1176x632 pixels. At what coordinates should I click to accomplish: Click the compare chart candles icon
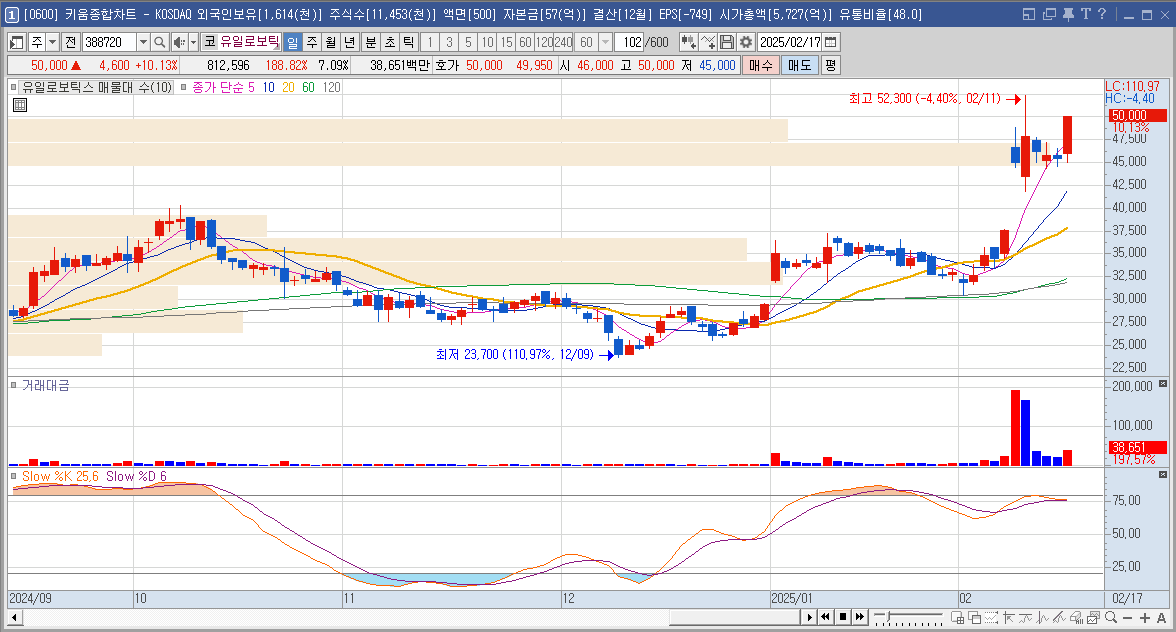click(x=688, y=43)
